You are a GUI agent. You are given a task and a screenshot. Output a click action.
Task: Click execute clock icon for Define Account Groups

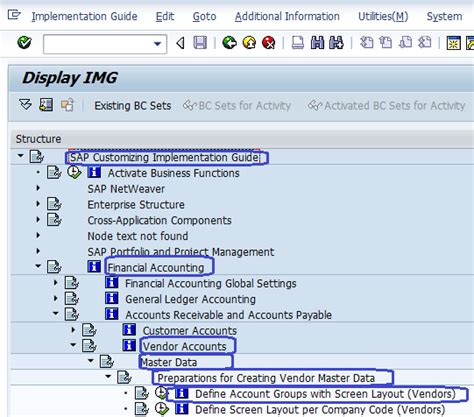click(x=161, y=393)
